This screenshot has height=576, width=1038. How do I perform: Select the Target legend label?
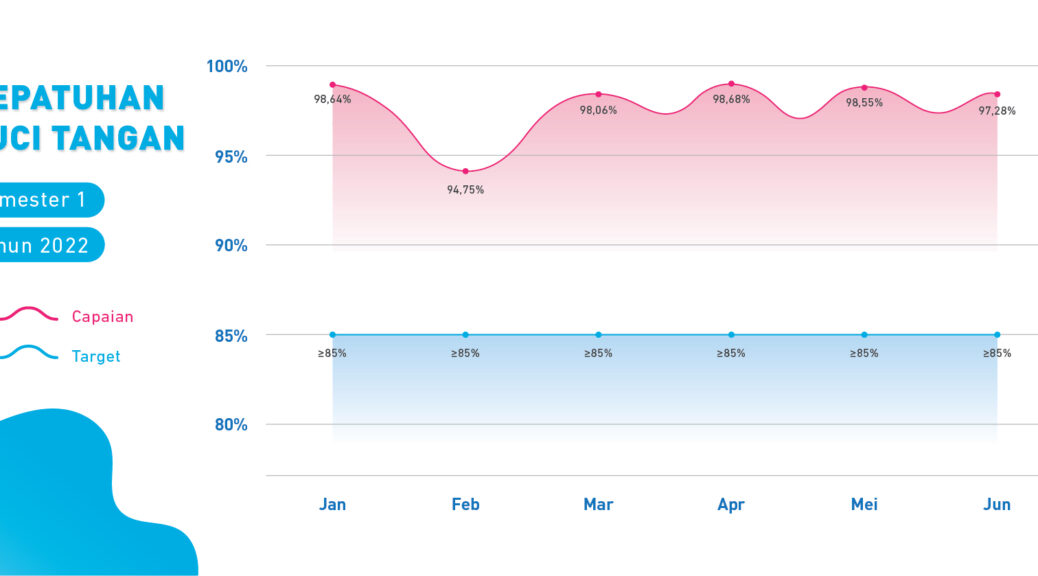tap(96, 356)
